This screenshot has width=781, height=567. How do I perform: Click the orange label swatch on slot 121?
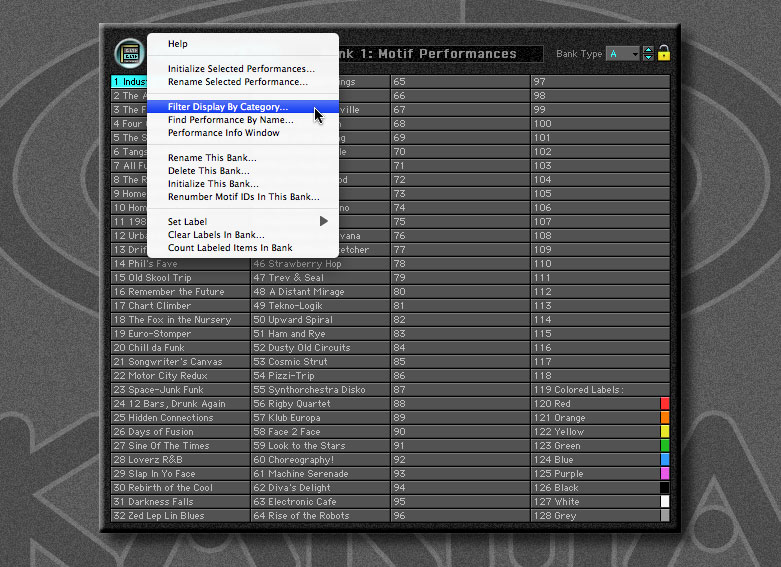pos(665,418)
